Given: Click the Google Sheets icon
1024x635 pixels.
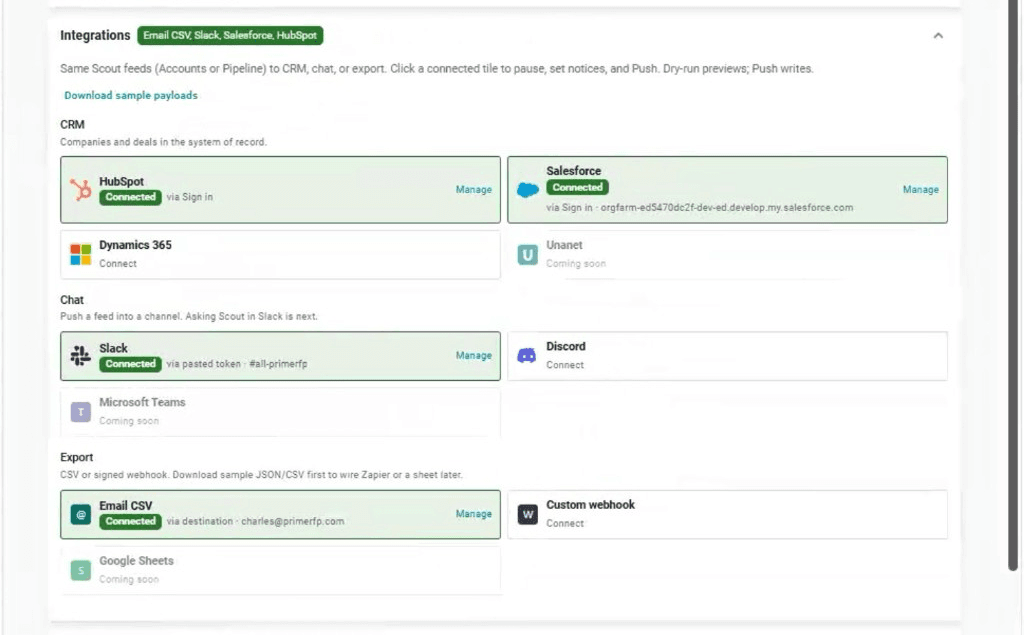Looking at the screenshot, I should 81,570.
